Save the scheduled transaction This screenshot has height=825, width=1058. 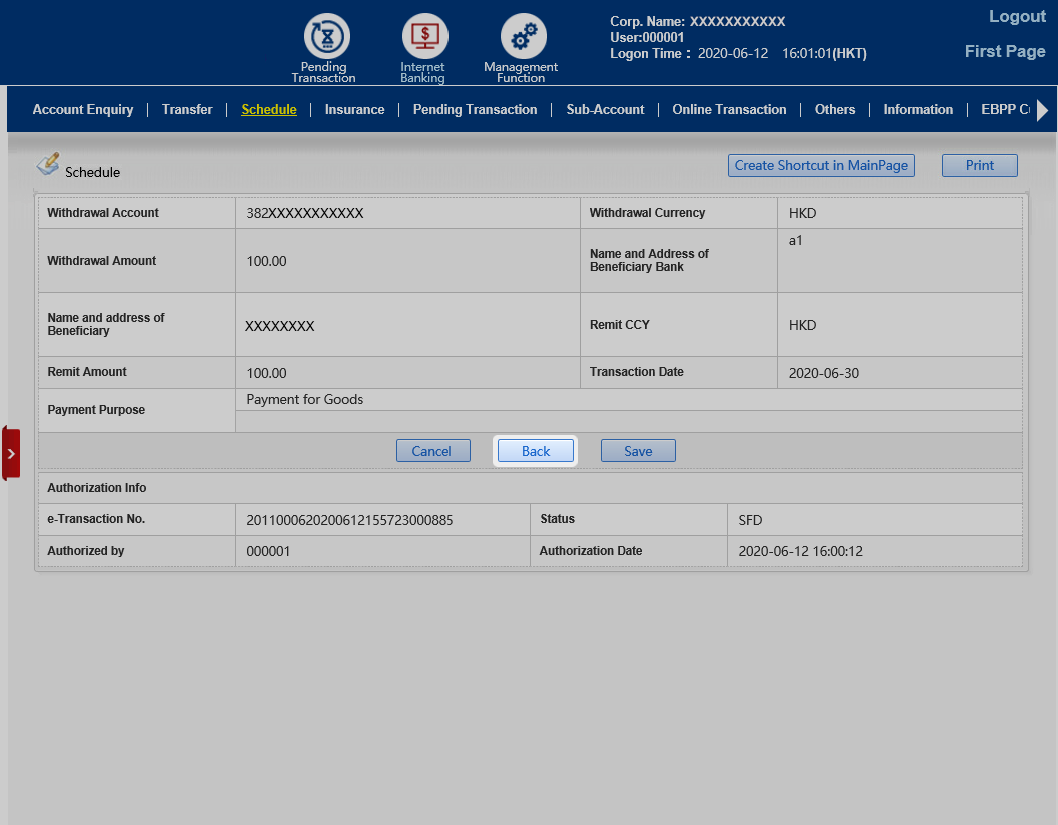click(638, 451)
